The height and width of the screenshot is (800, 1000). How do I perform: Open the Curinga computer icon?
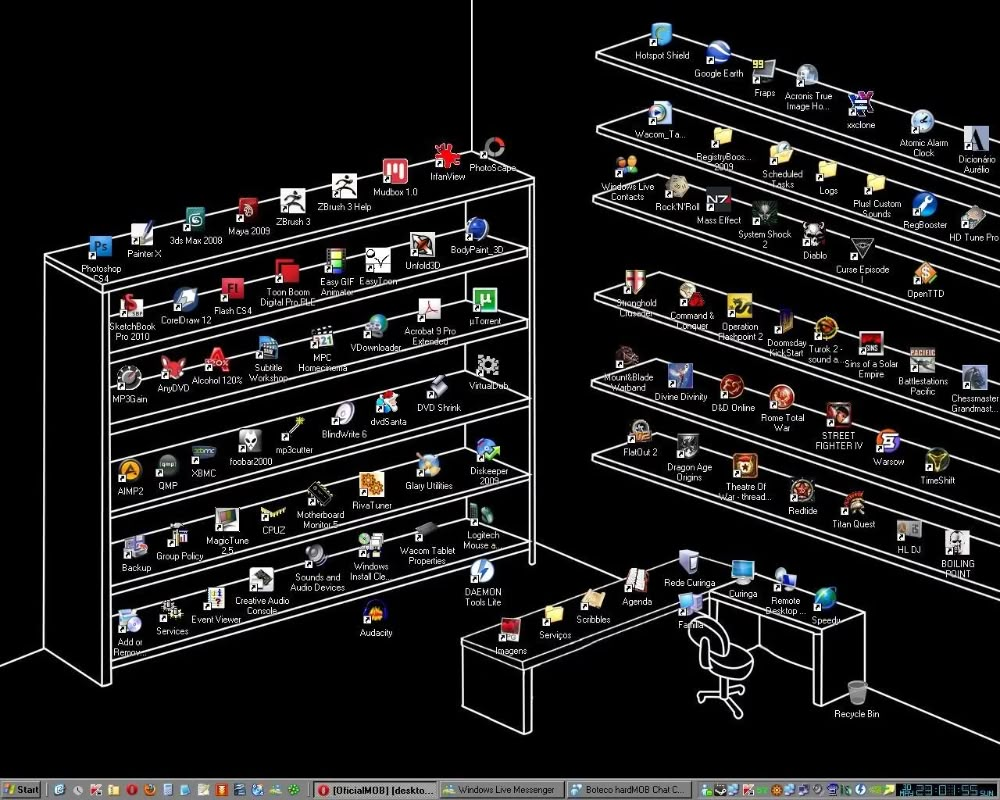pyautogui.click(x=742, y=573)
